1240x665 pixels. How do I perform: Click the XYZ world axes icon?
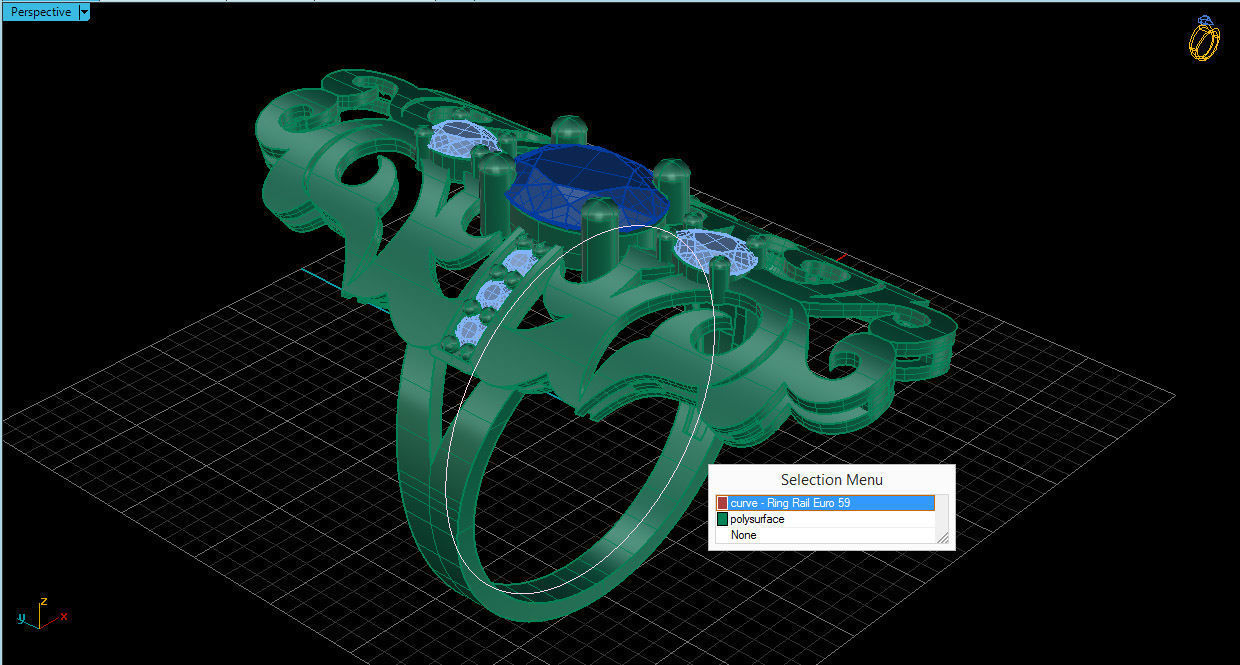pos(42,613)
